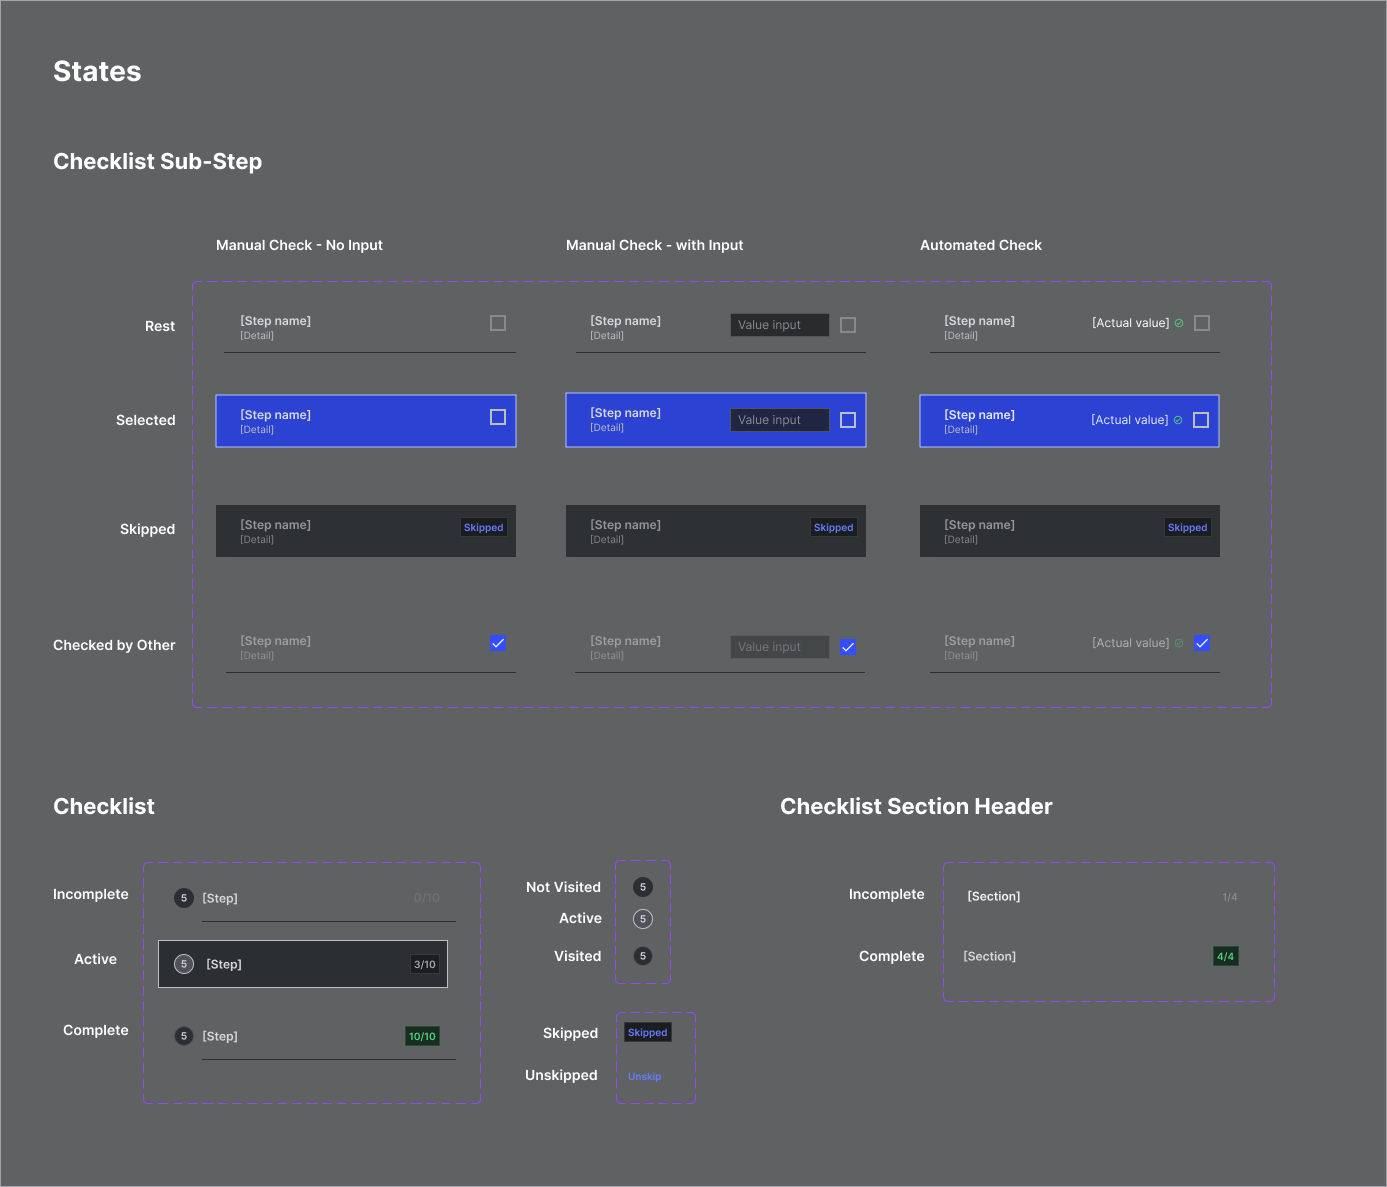Click the Manual Check - No Input column heading
Screen dimensions: 1387x1187
point(300,245)
